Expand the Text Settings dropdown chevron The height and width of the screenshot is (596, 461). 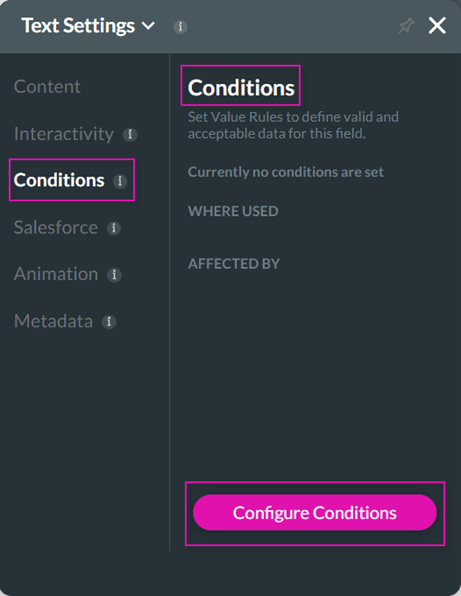coord(148,26)
